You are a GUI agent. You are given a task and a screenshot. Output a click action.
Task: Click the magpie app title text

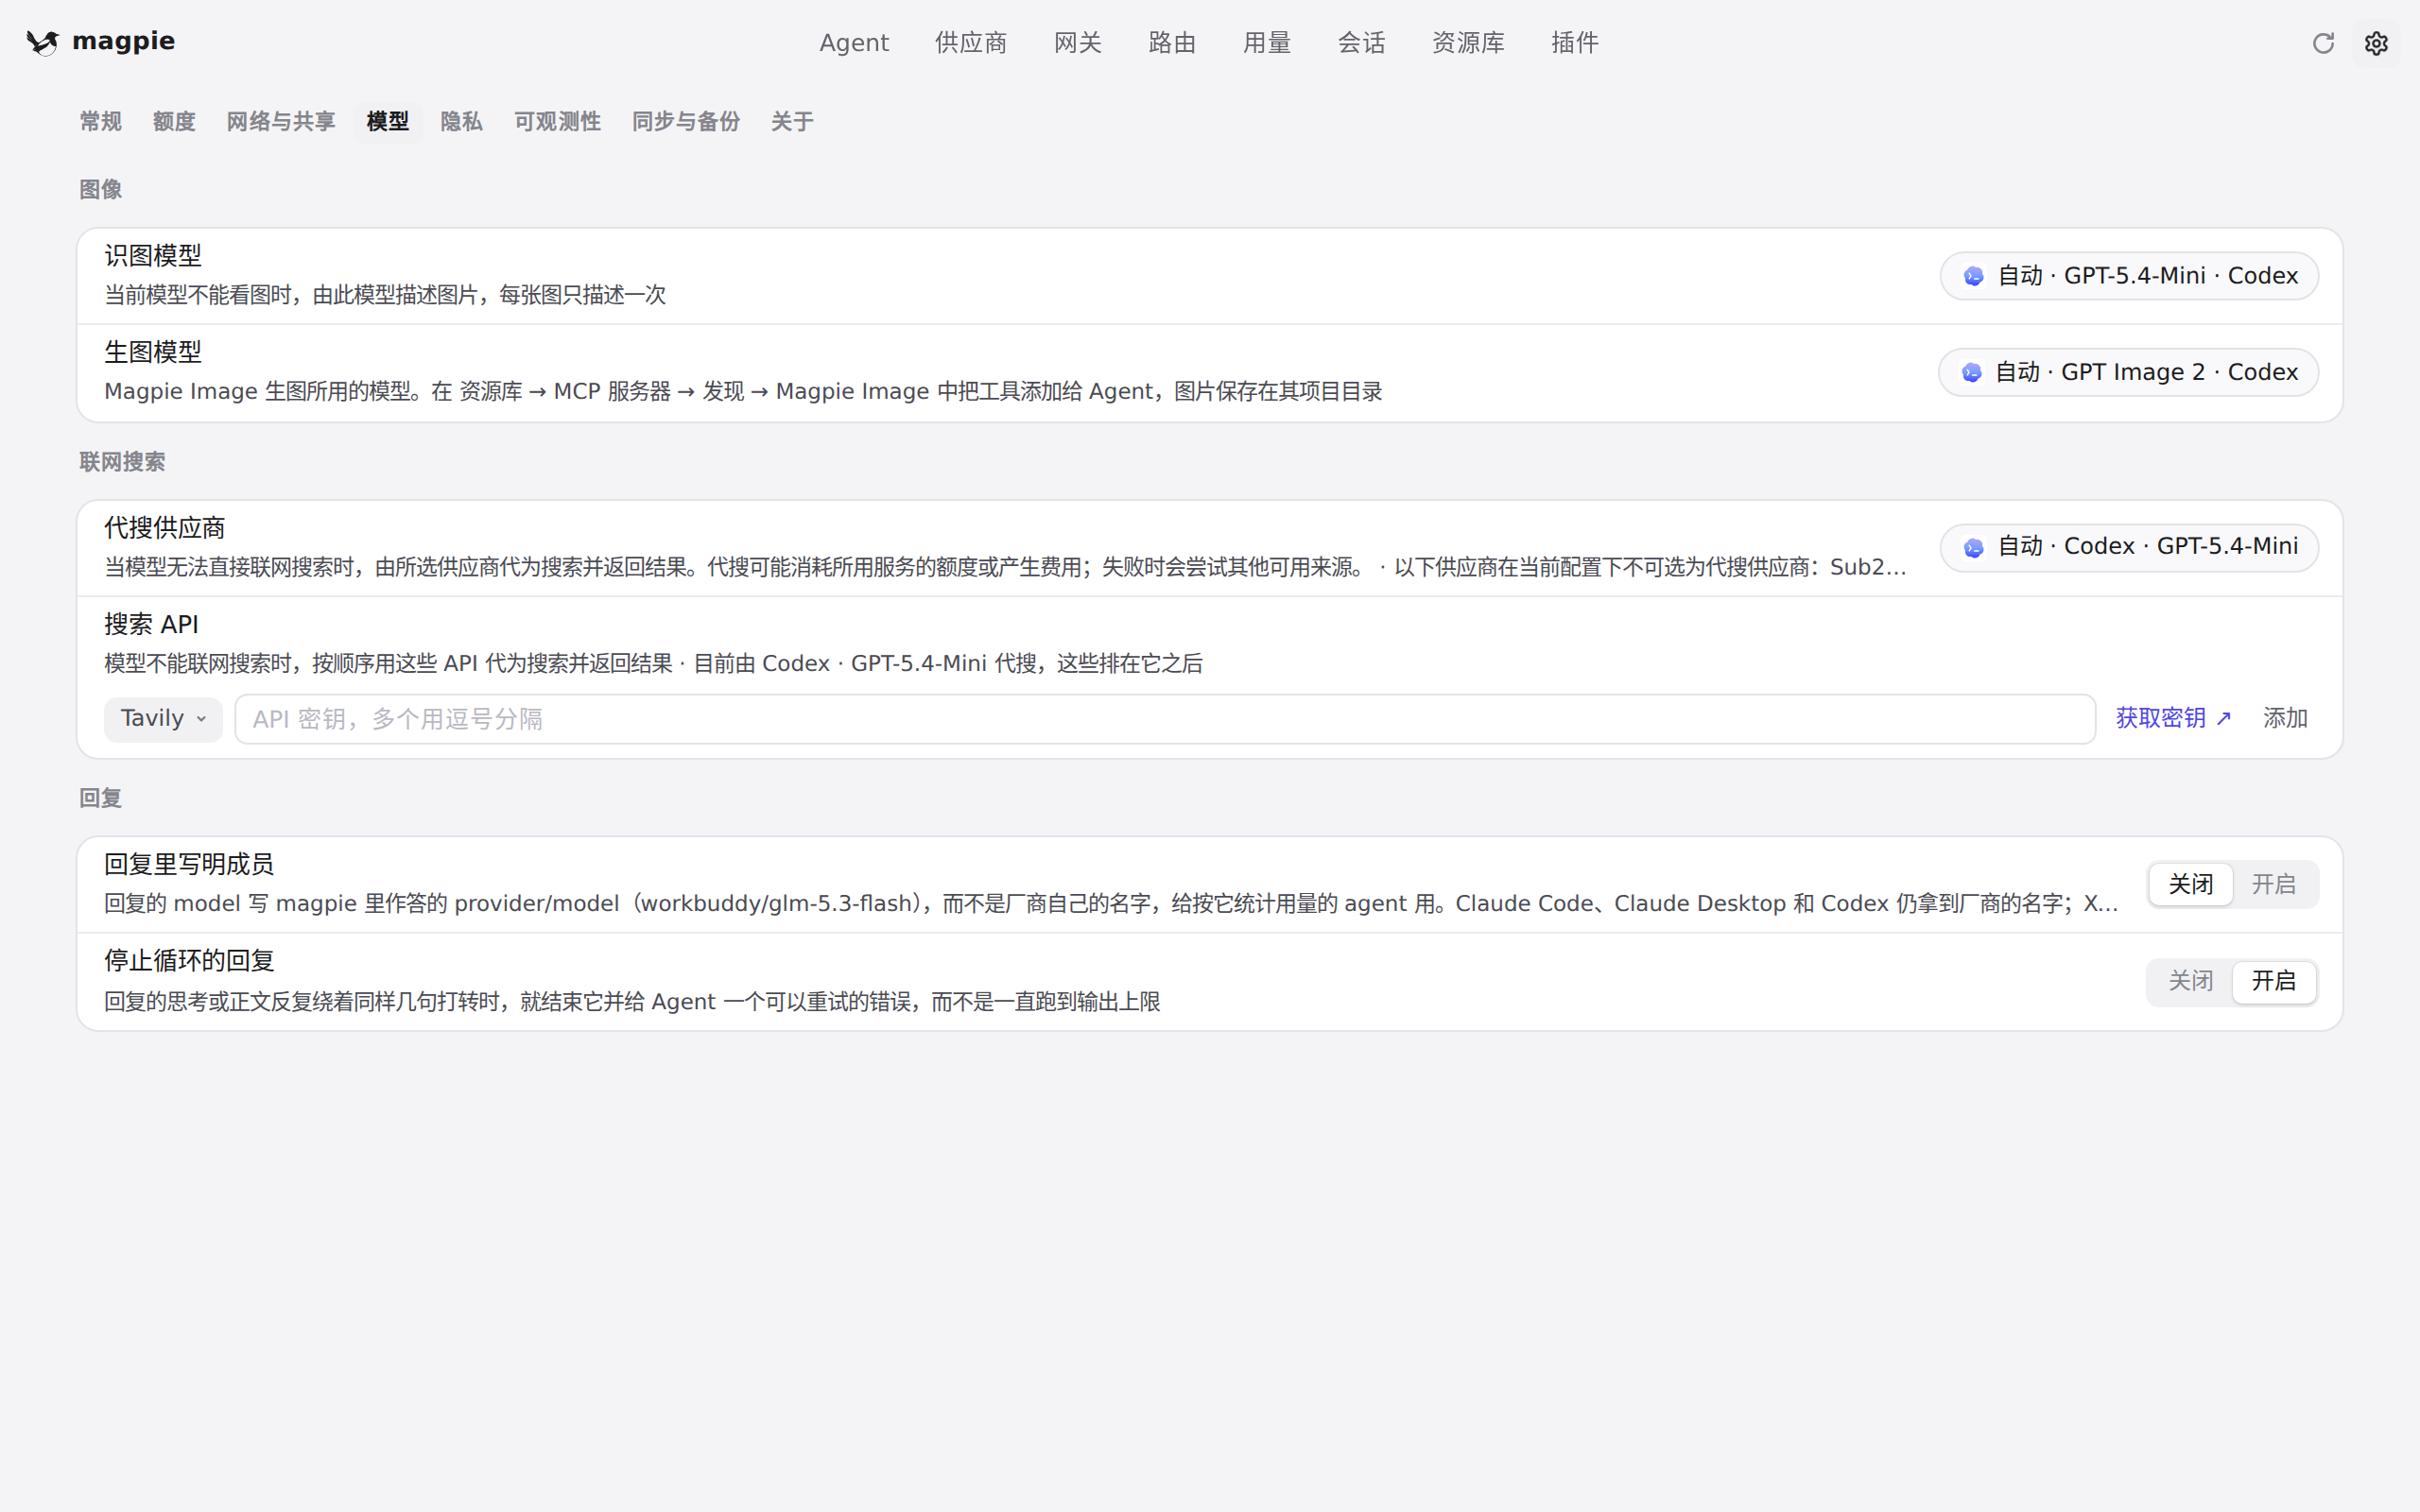point(124,42)
